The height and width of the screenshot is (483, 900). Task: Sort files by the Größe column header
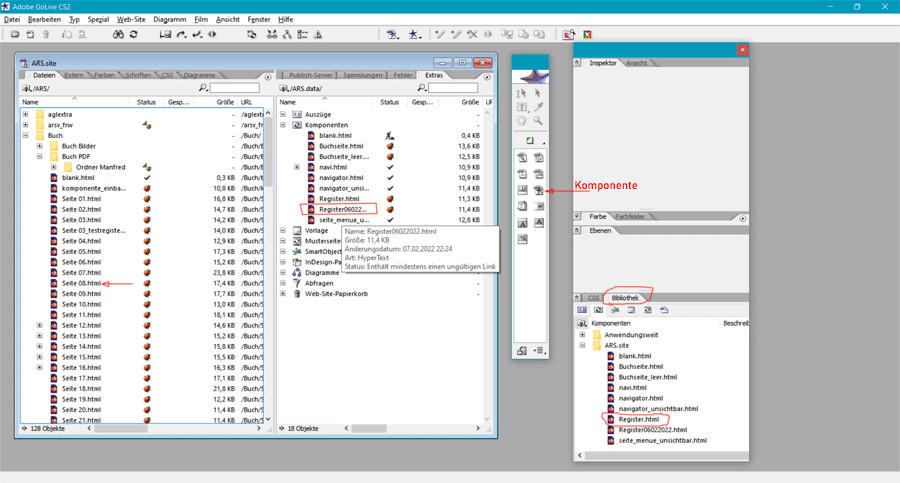click(x=225, y=102)
